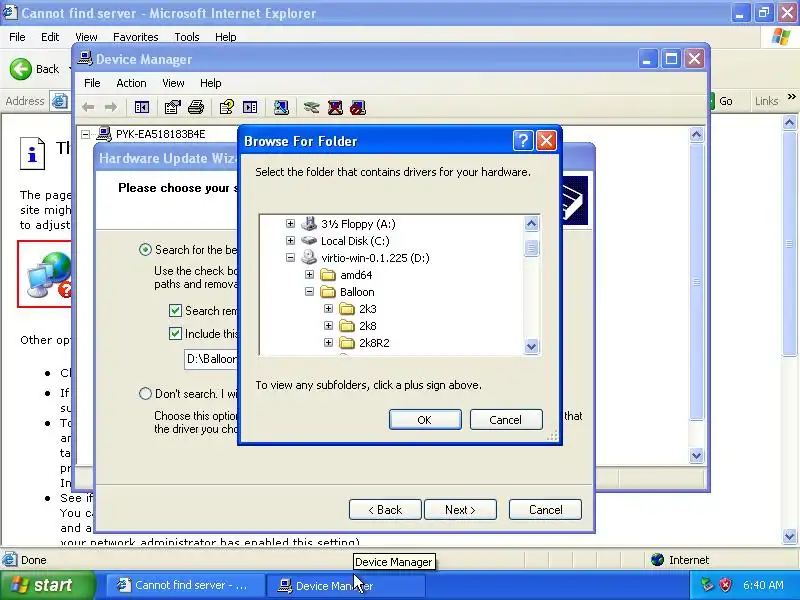Click the Local Disk C: drive icon

pos(309,240)
